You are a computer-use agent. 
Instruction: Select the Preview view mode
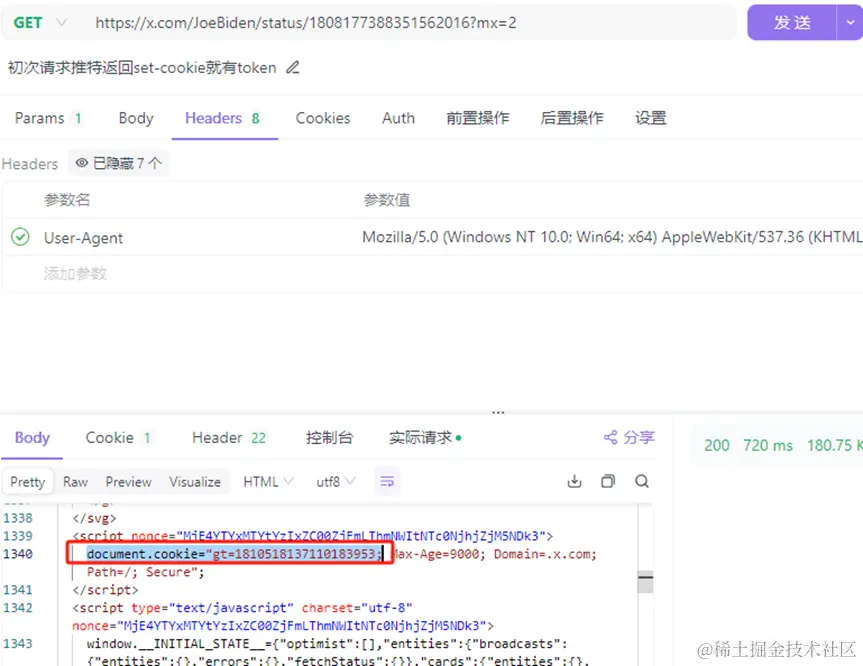pyautogui.click(x=128, y=482)
